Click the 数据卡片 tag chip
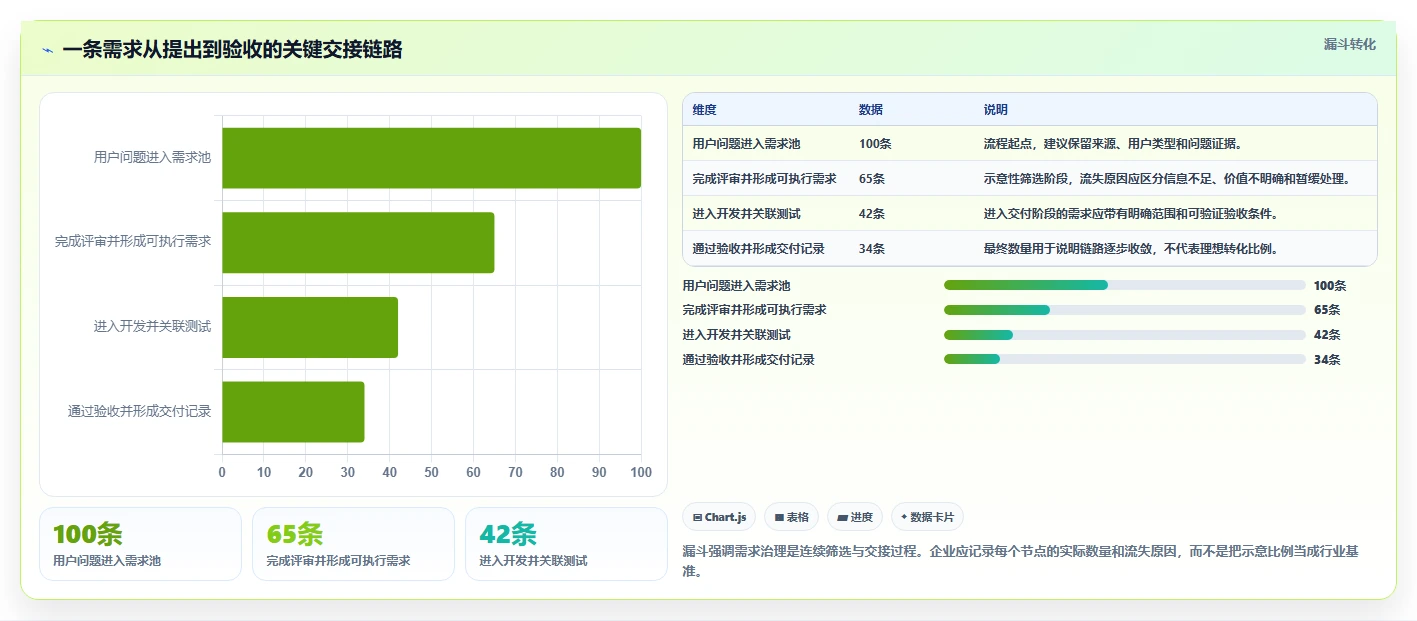Viewport: 1417px width, 621px height. pos(927,517)
